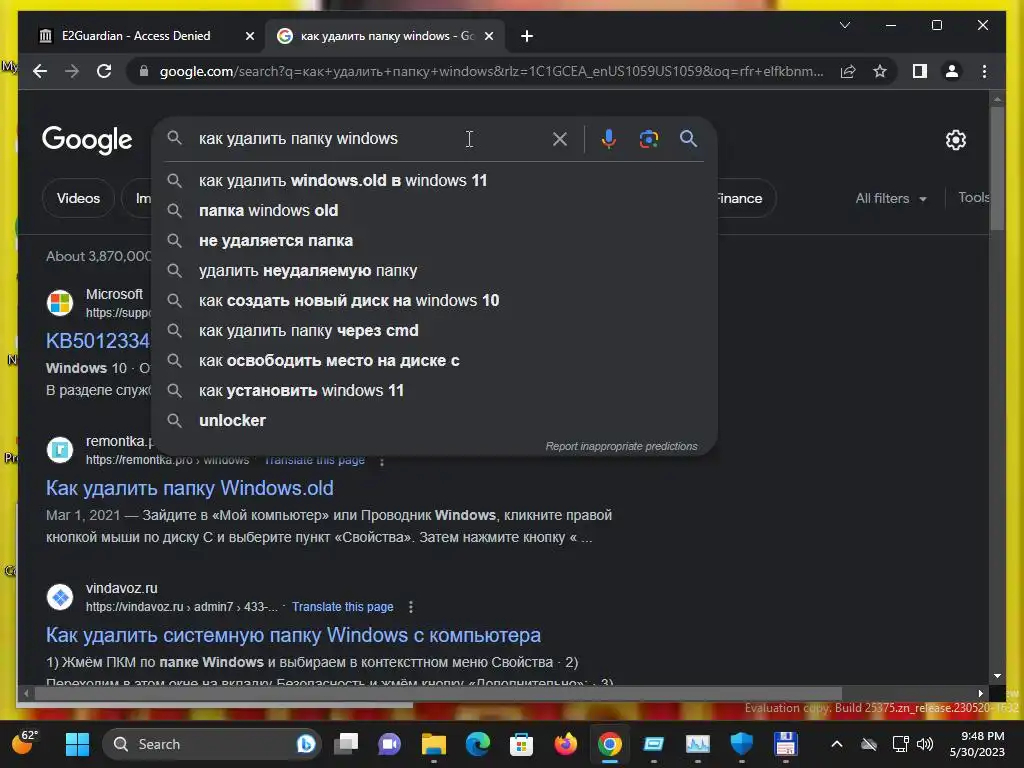Click the vindavoz.ru site favicon
This screenshot has height=768, width=1024.
click(x=60, y=597)
